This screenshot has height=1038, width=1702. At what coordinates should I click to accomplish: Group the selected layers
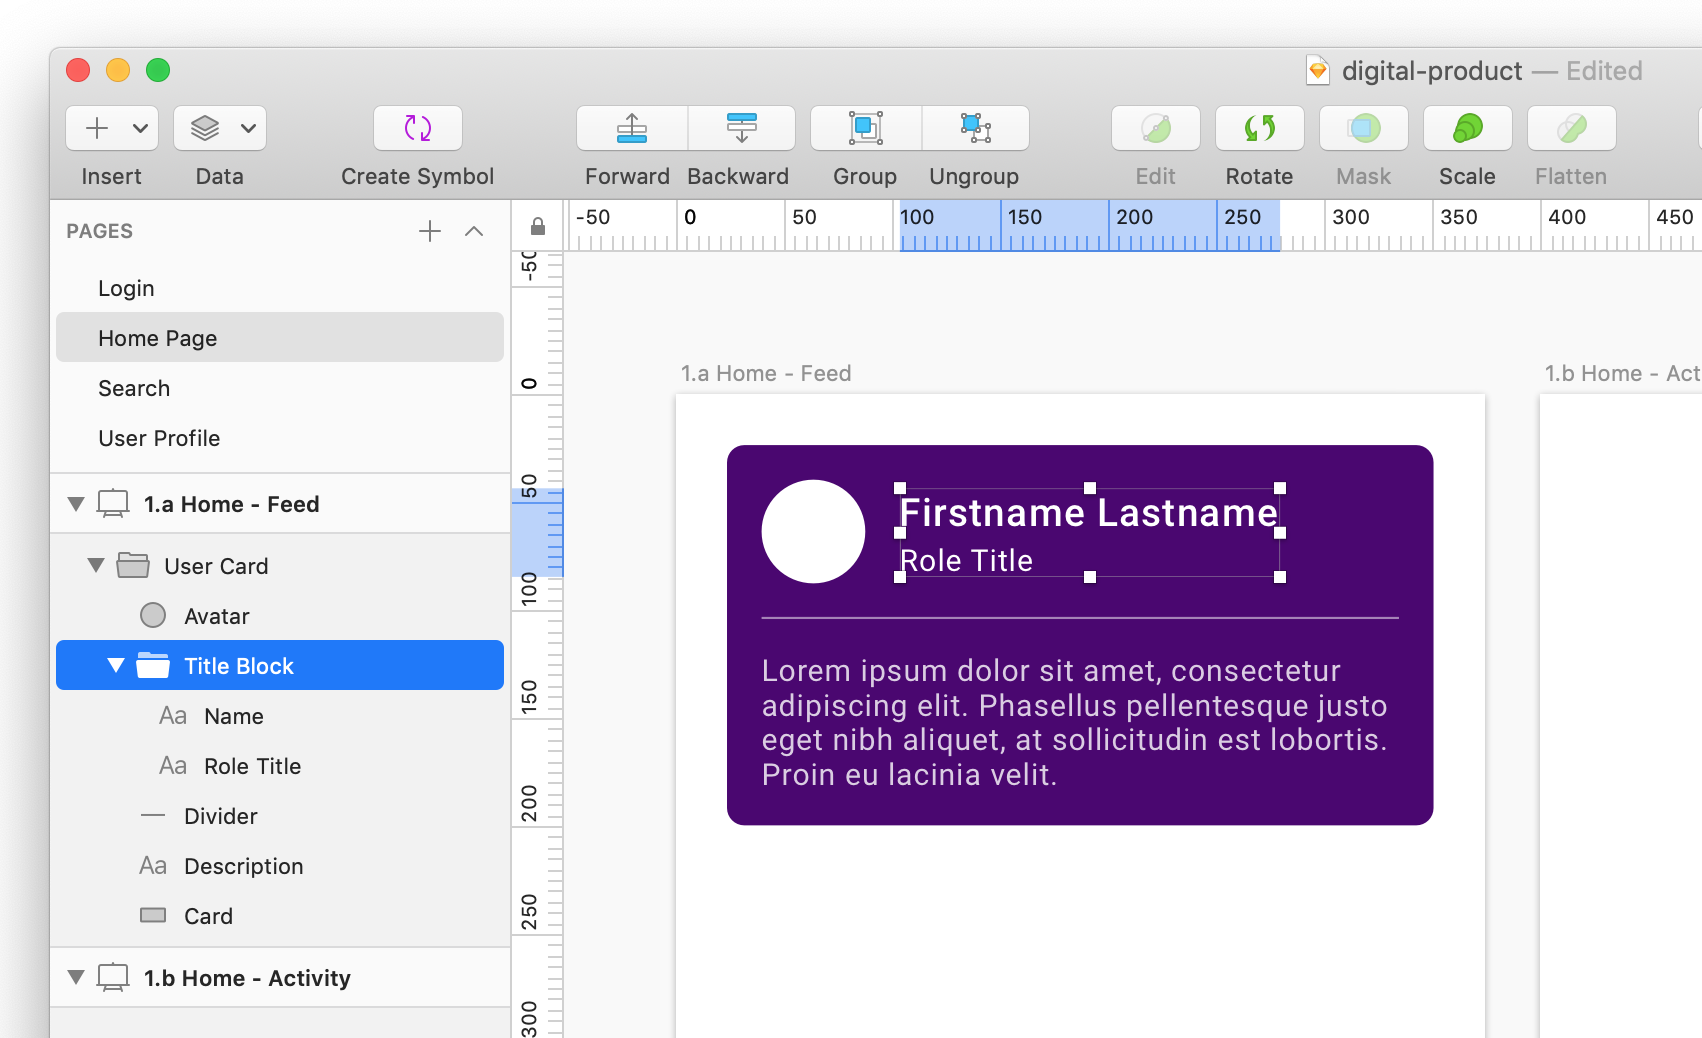tap(865, 128)
